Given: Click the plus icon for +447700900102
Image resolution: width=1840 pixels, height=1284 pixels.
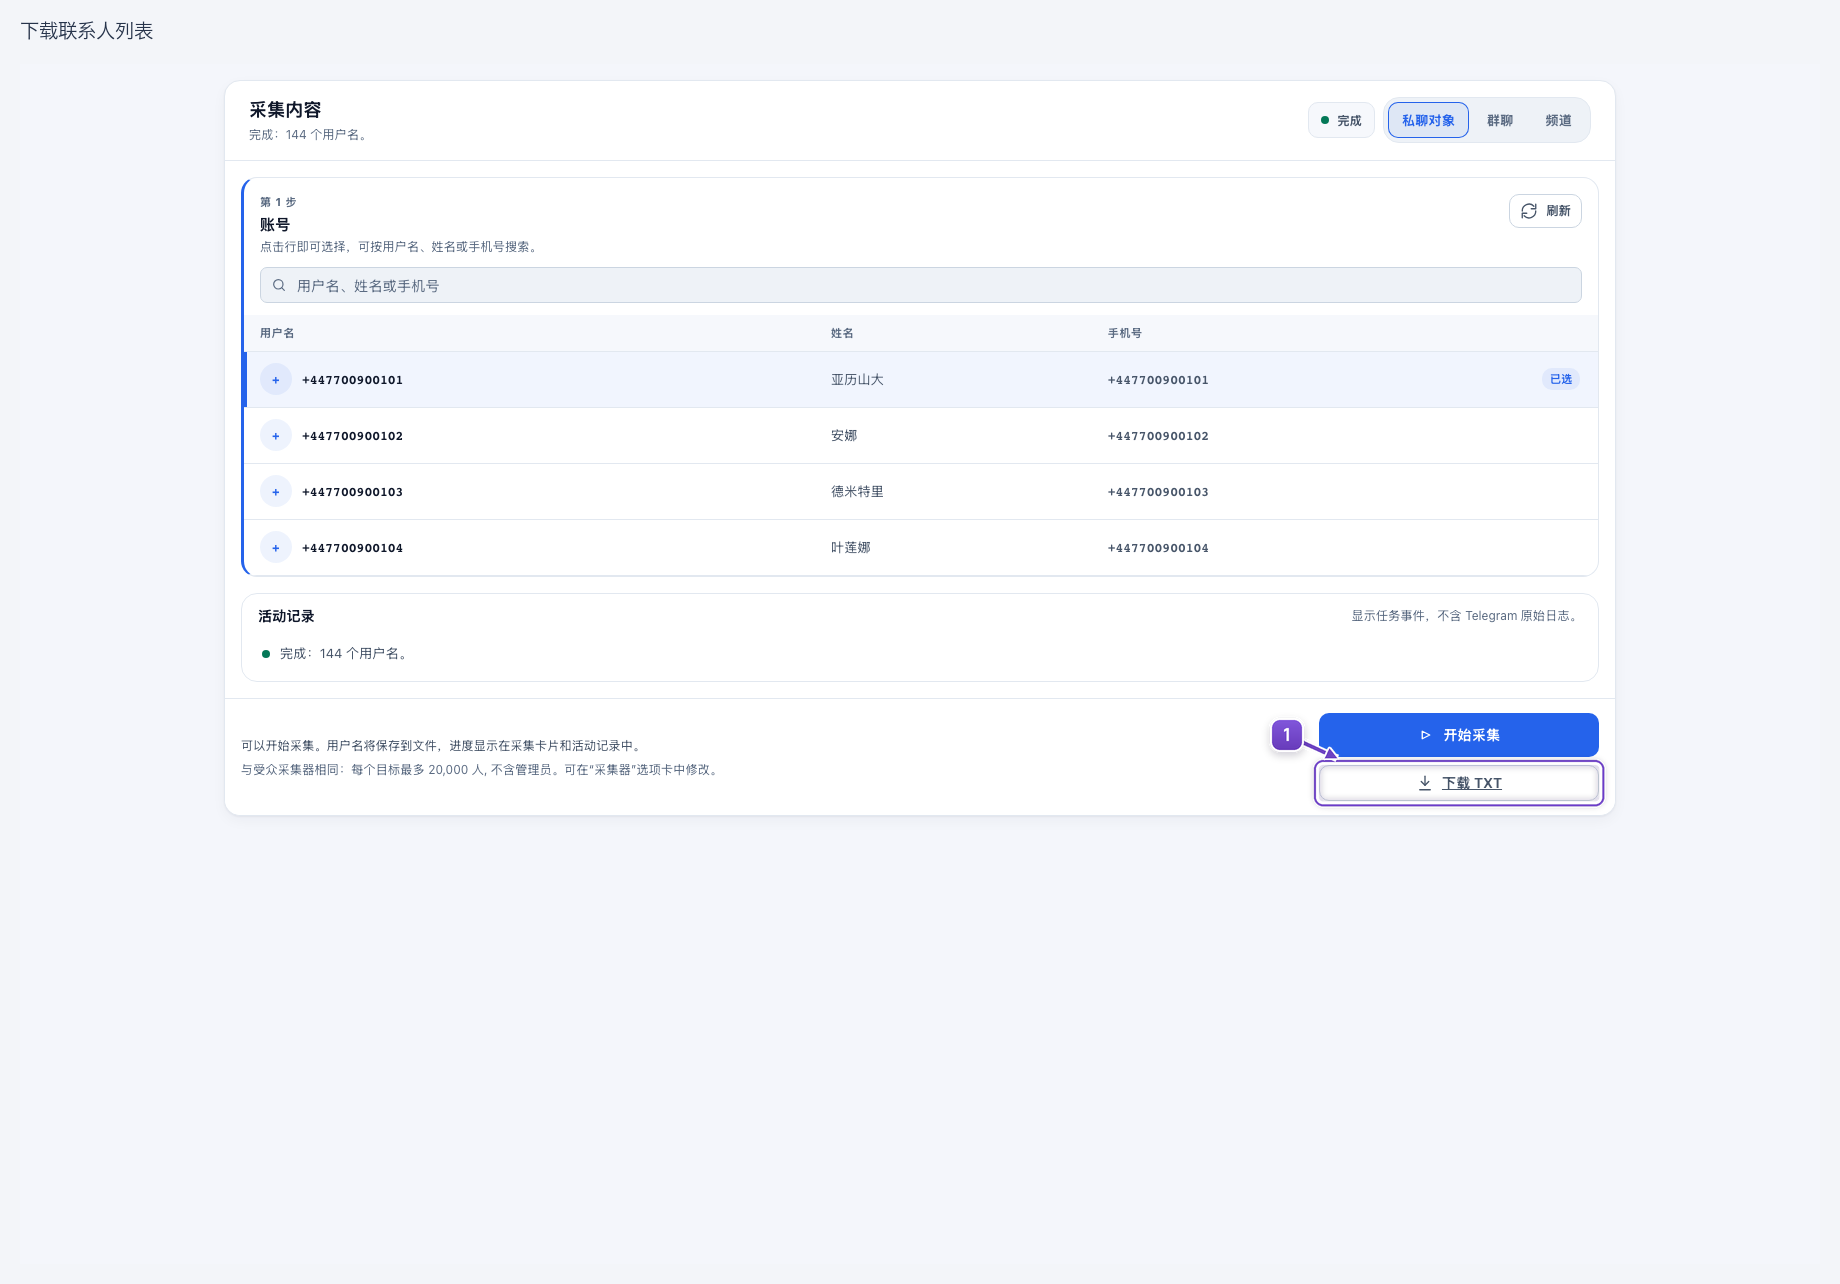Looking at the screenshot, I should tap(276, 436).
